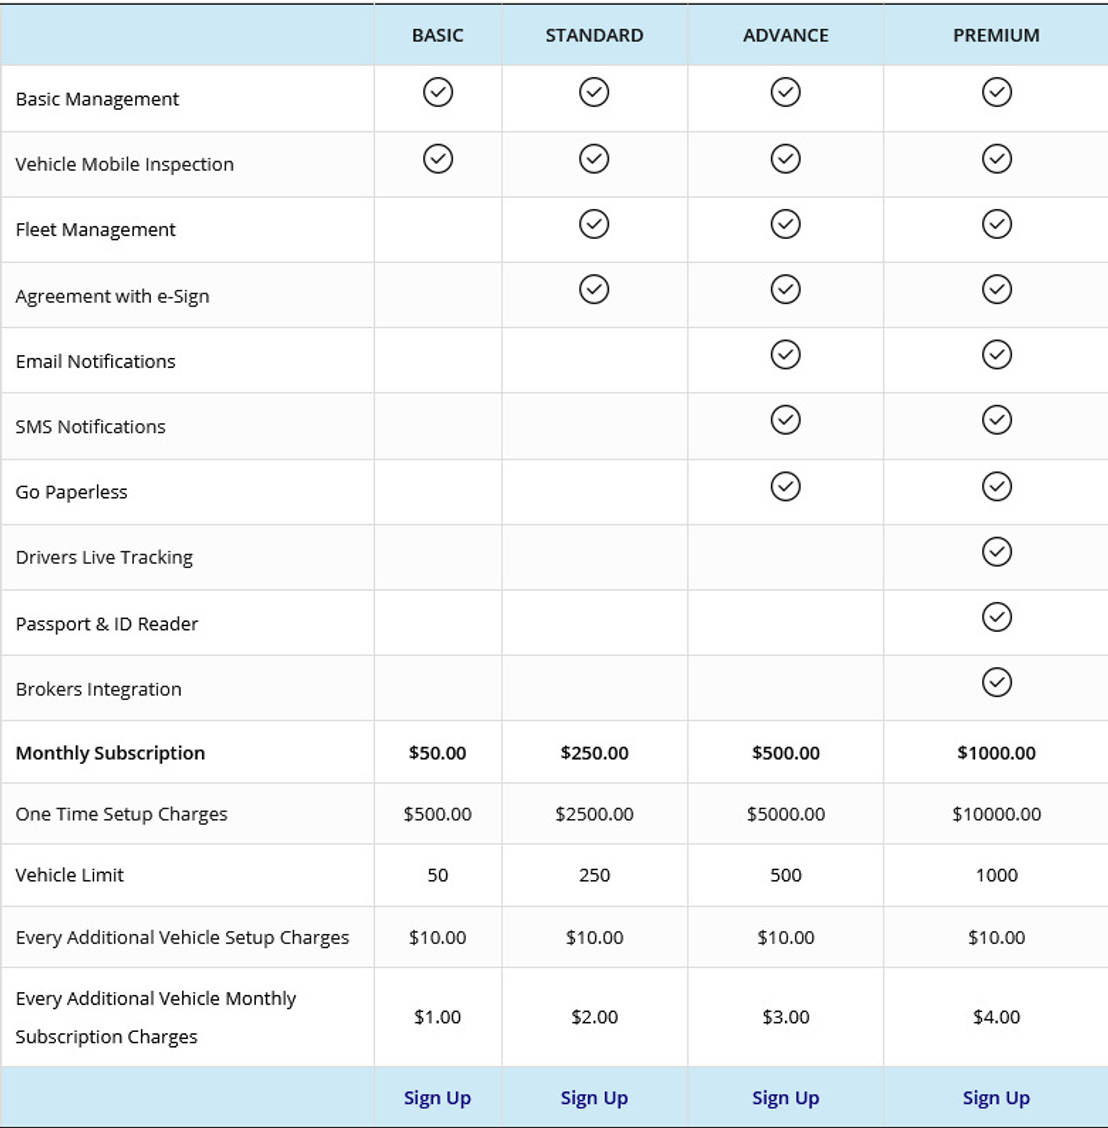
Task: Click the $1.00 additional monthly charge
Action: point(437,1017)
